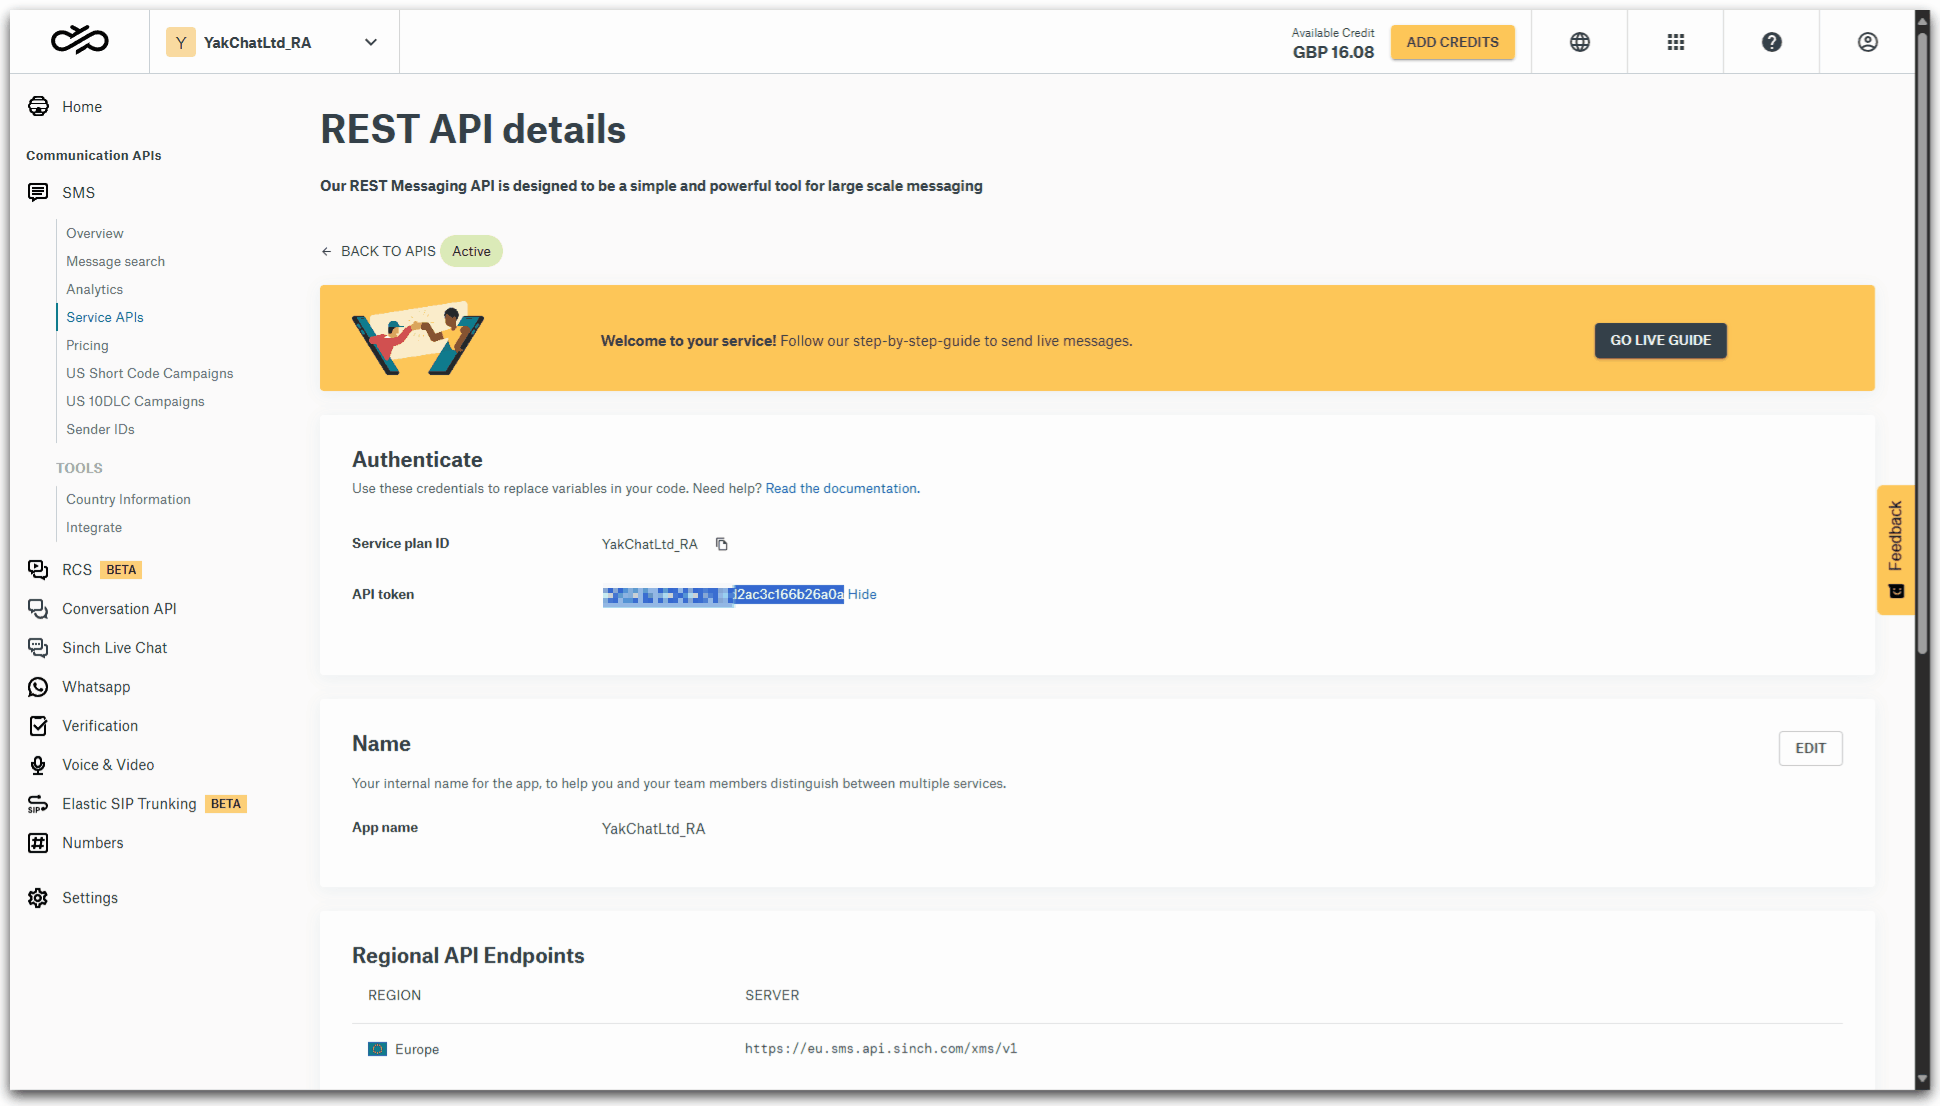Open the help question mark icon

(1772, 42)
